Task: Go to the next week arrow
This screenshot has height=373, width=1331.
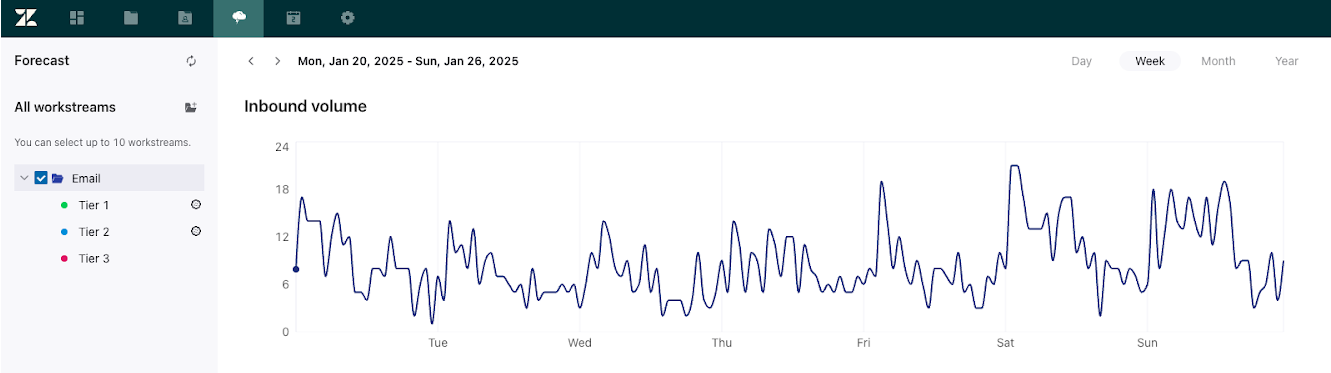Action: (x=278, y=61)
